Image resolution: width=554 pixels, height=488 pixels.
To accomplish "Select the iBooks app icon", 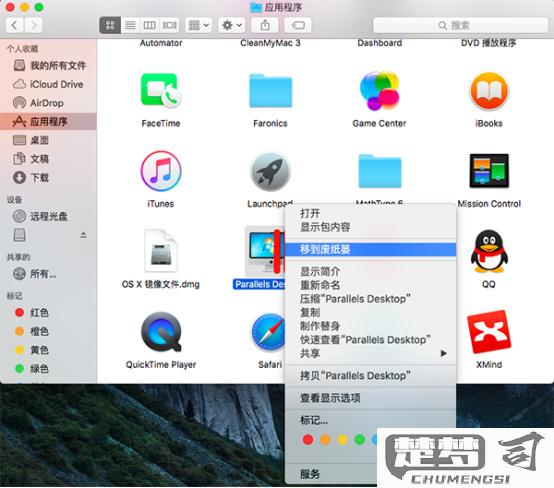I will tap(489, 91).
